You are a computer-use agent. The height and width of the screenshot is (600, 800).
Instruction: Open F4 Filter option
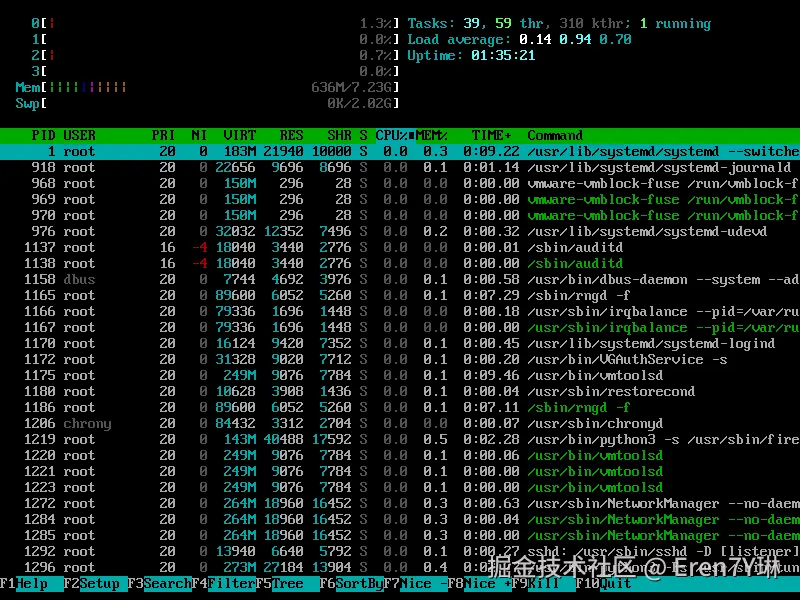point(223,583)
